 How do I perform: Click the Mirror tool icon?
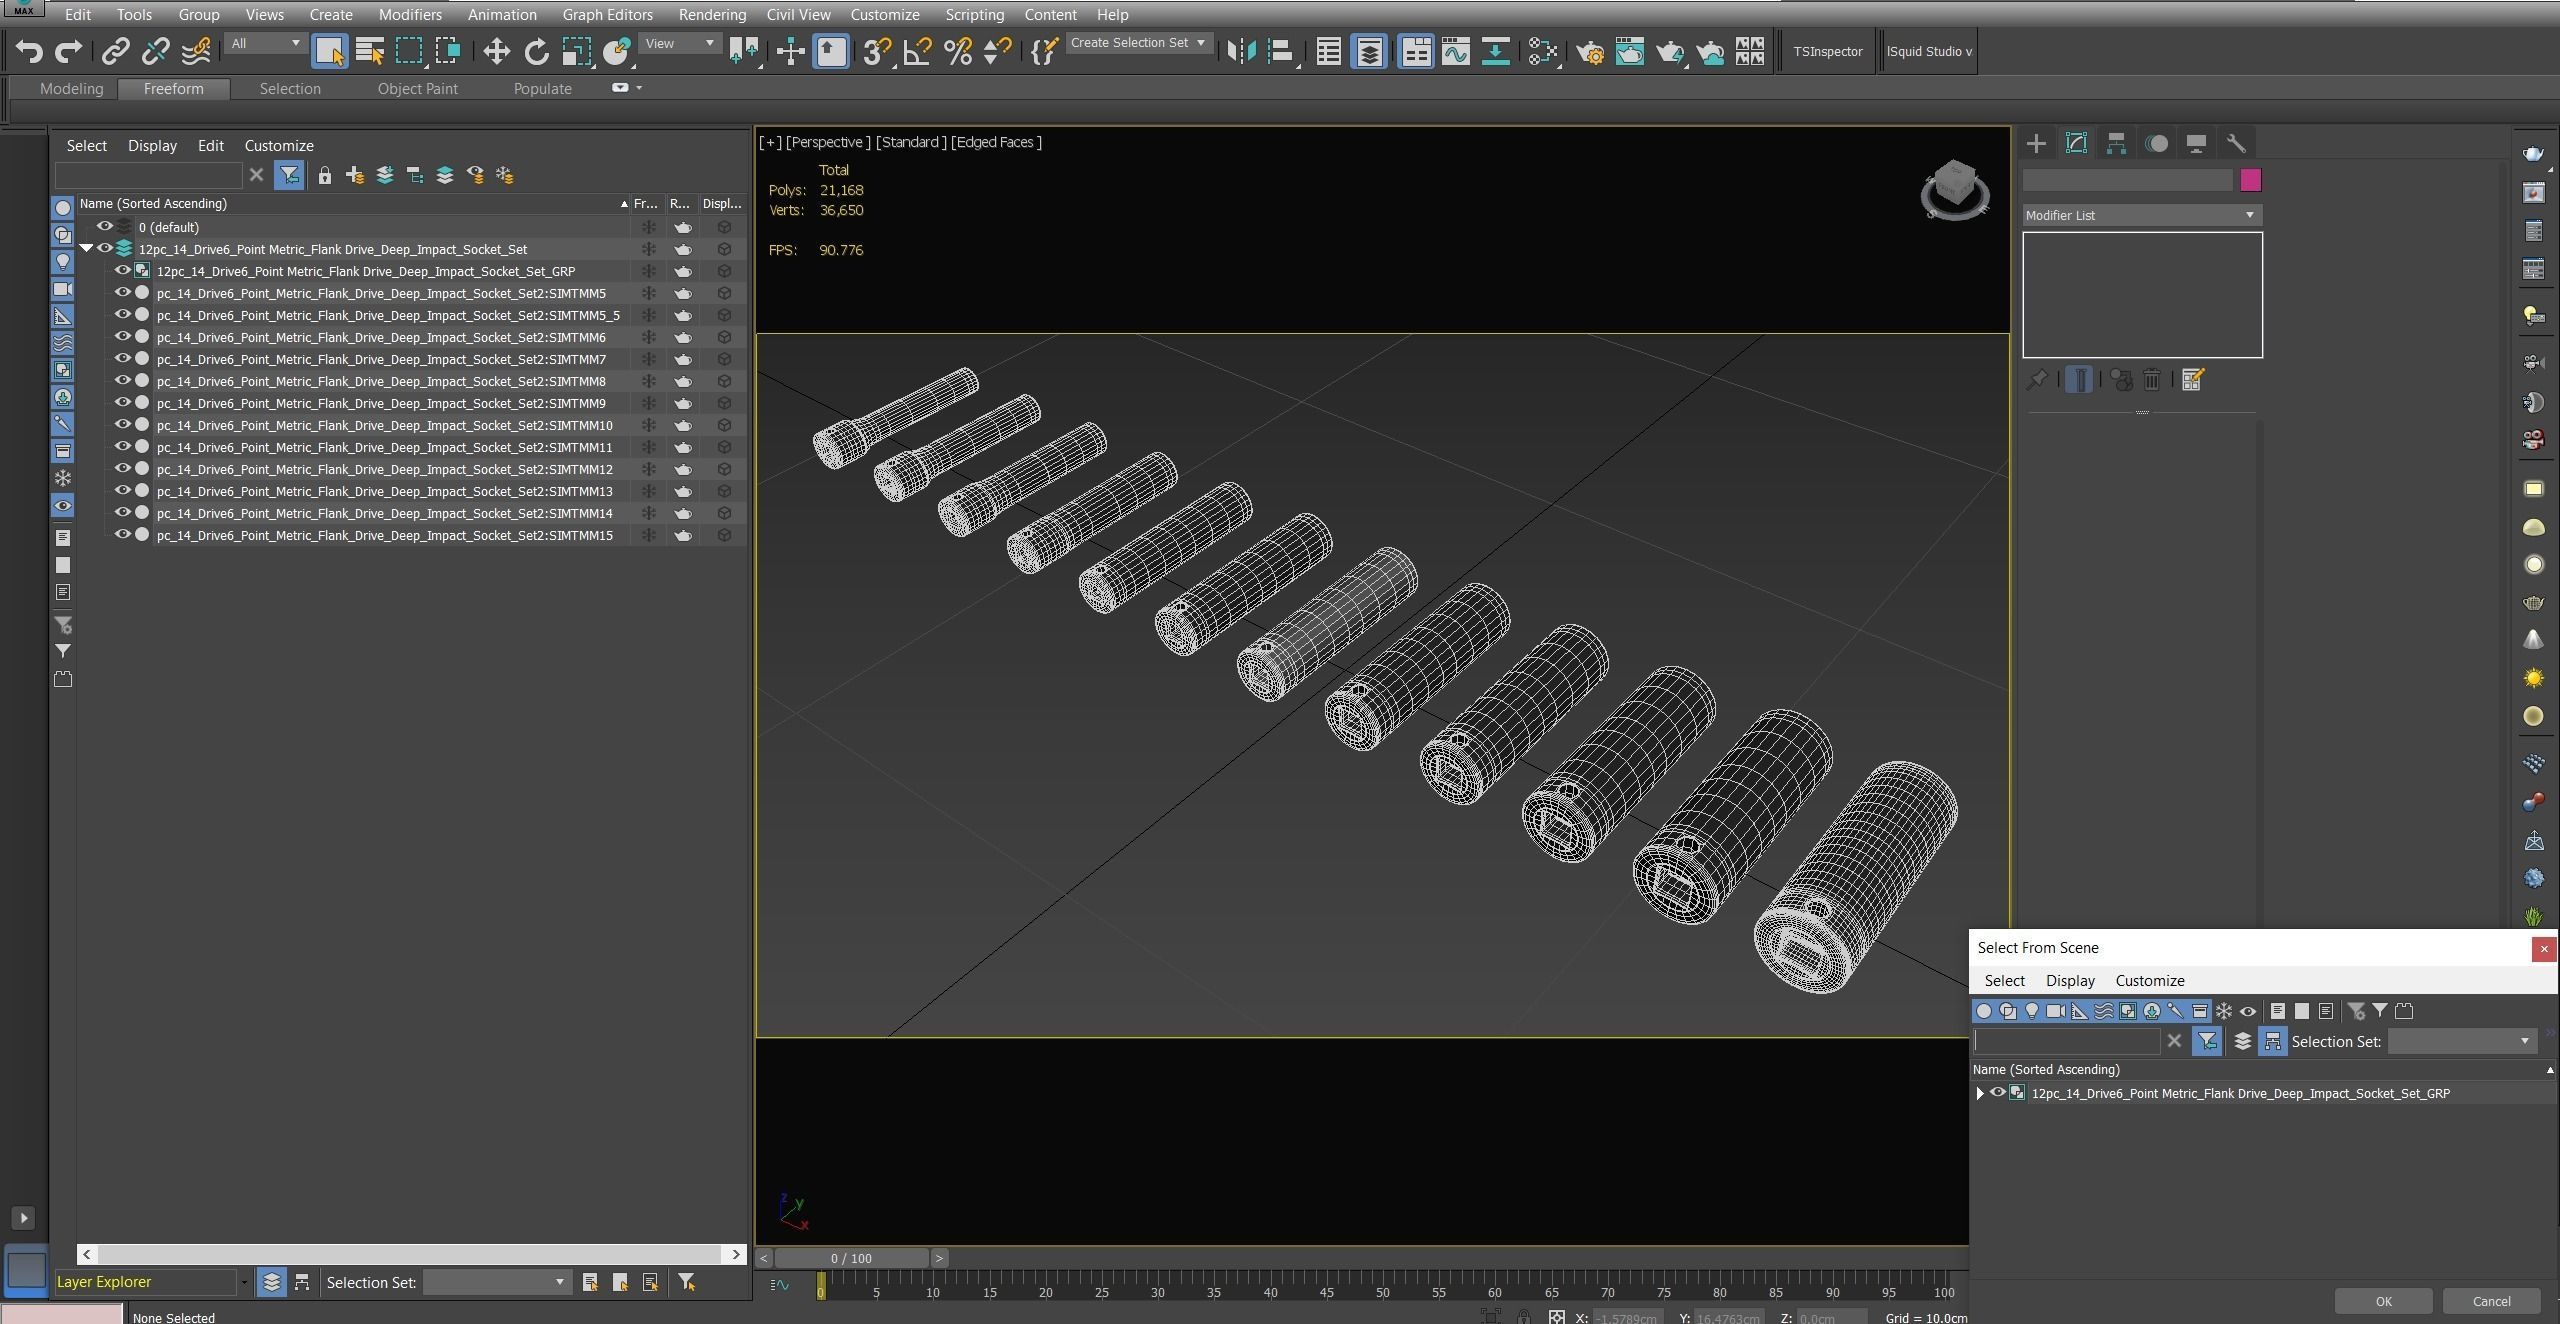tap(1241, 51)
